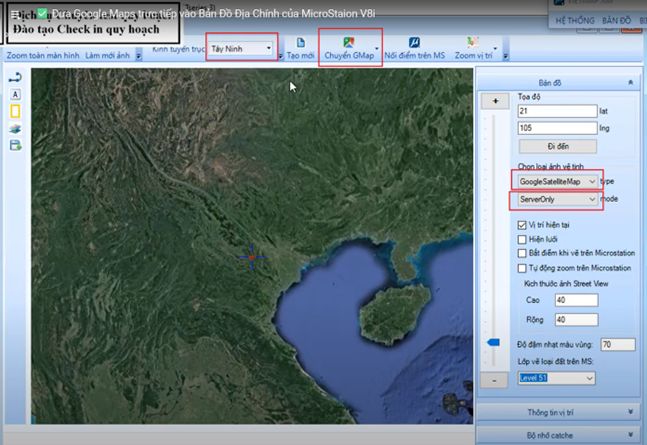Click the orange crosshair marker on the map

tap(252, 258)
